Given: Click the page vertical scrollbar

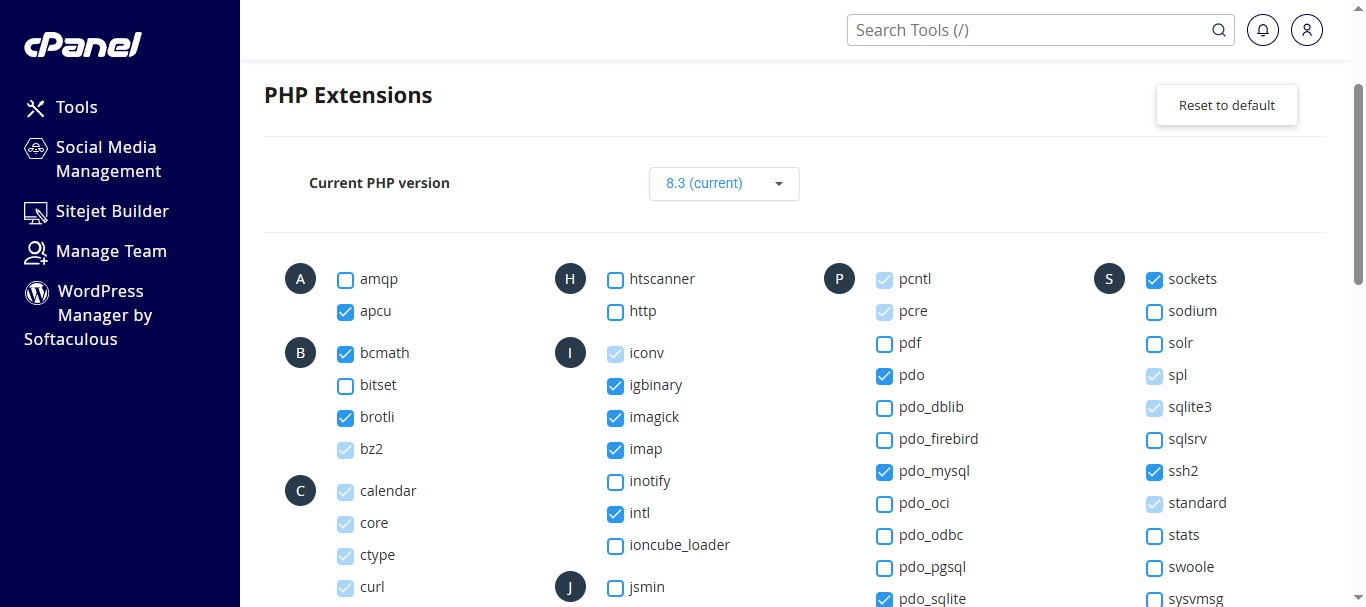Looking at the screenshot, I should 1358,184.
